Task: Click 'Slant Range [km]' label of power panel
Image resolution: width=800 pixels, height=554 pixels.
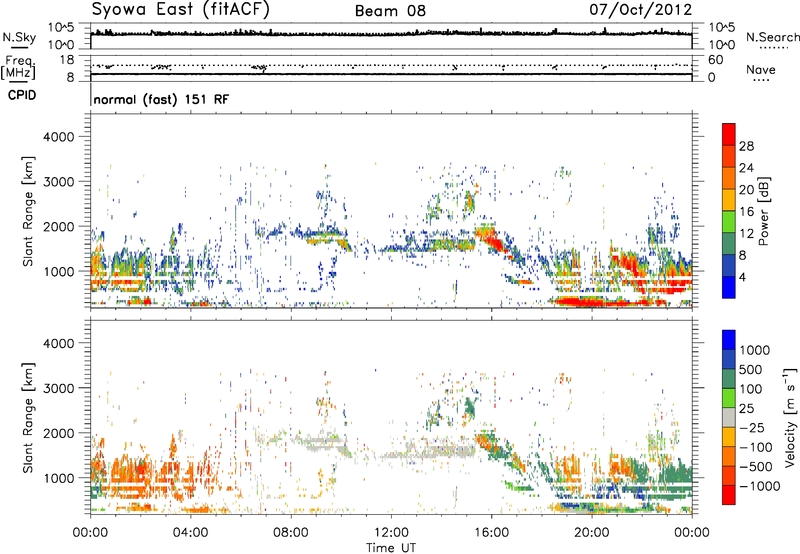Action: point(28,211)
